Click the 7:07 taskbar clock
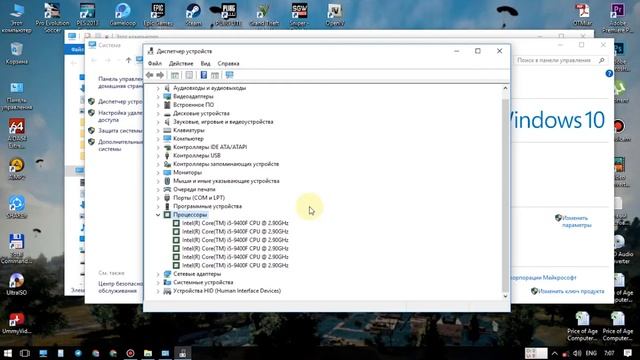The image size is (640, 360). (x=609, y=353)
